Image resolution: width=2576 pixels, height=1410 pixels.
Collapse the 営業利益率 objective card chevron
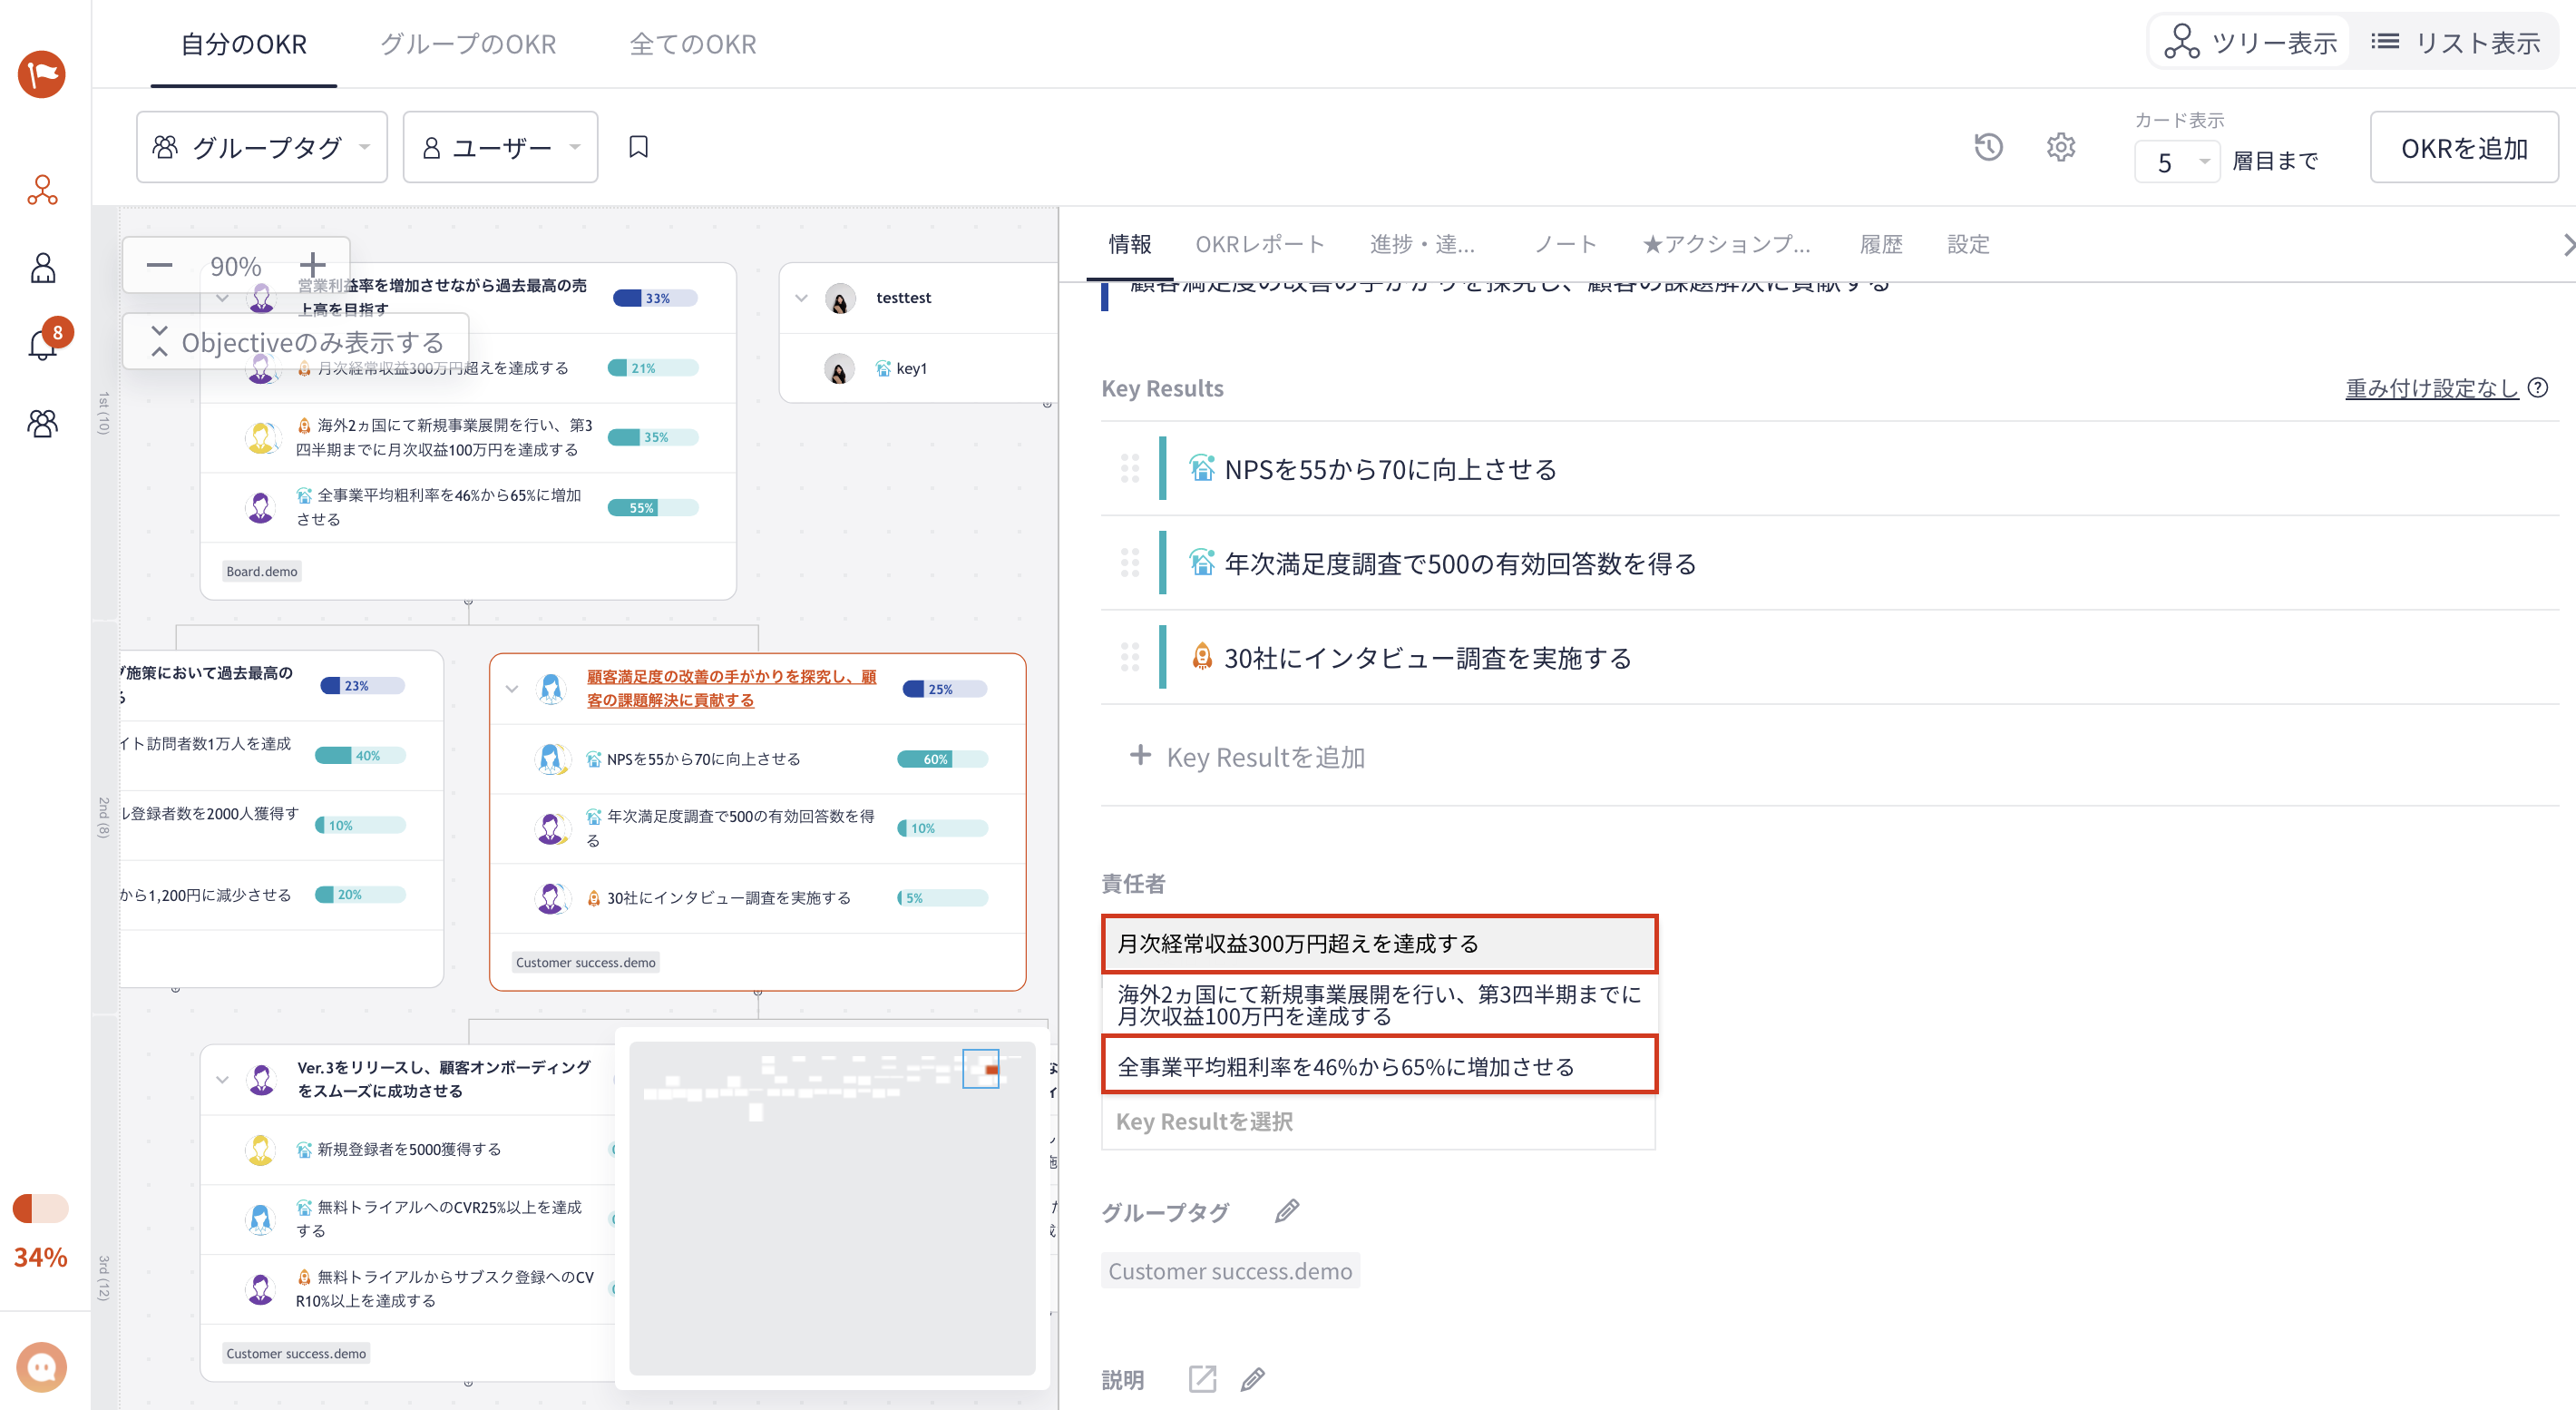point(222,298)
